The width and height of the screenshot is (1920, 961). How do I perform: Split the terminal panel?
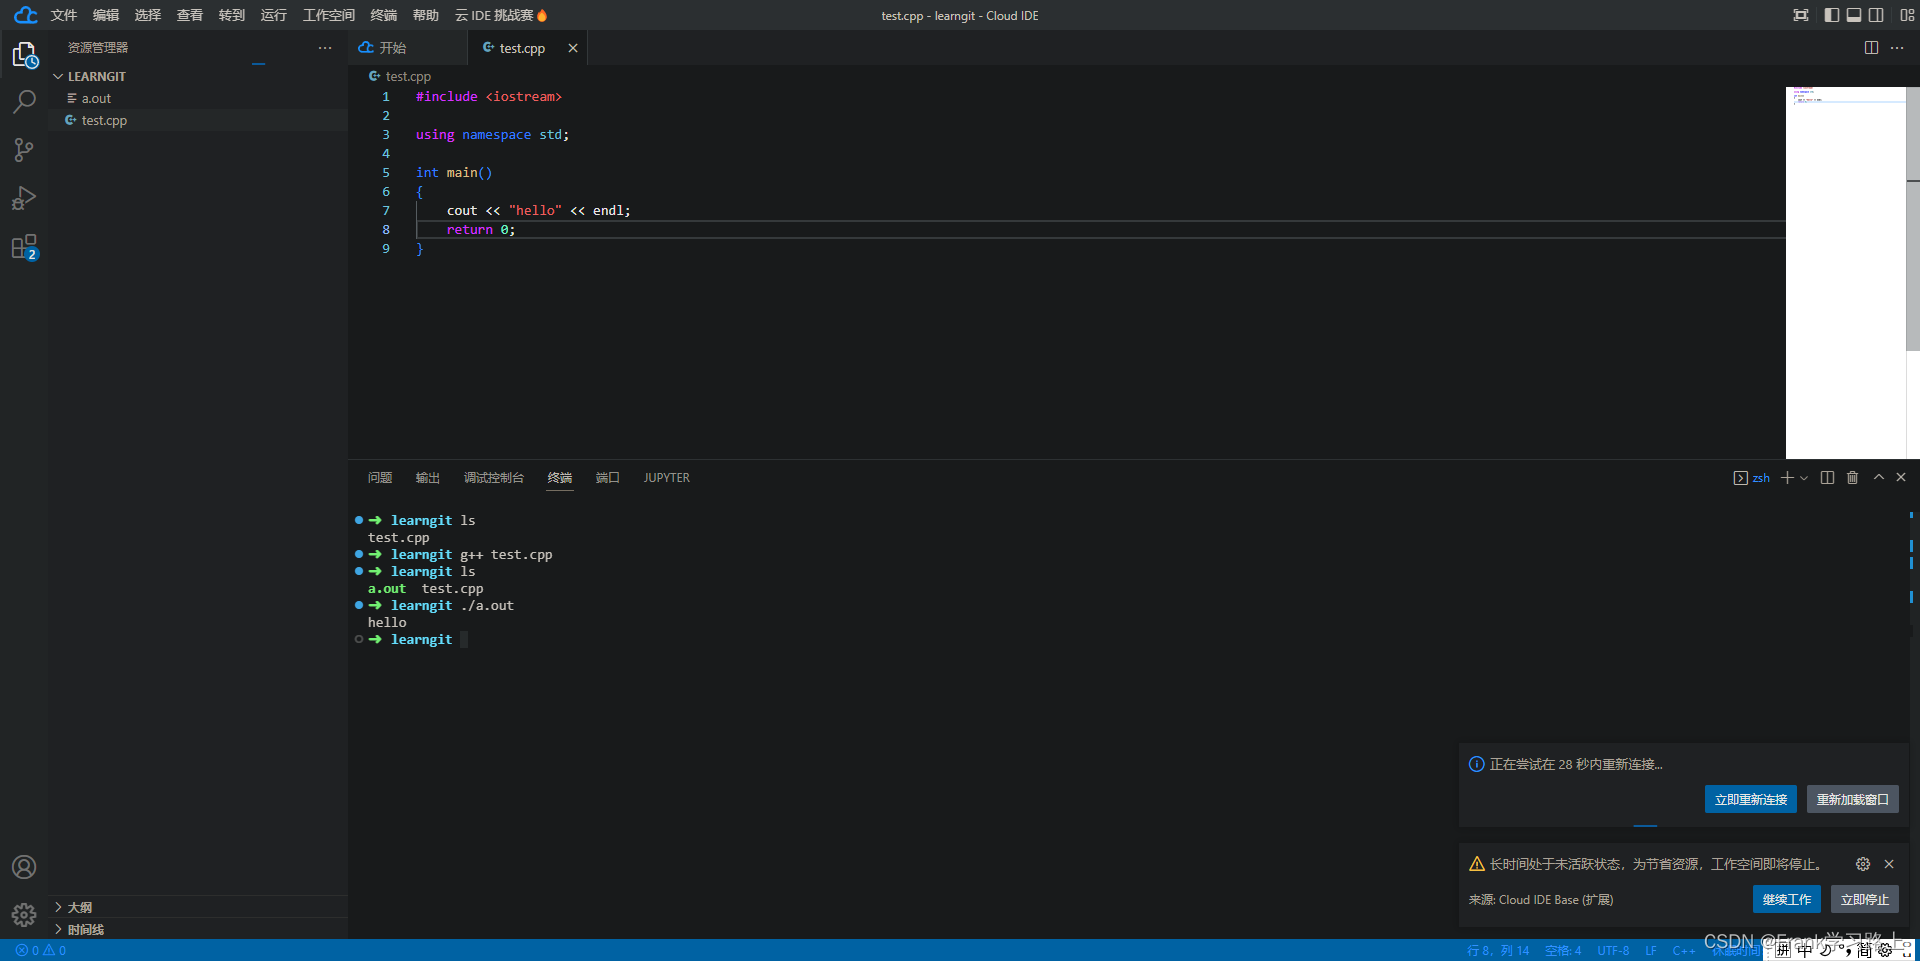click(x=1827, y=478)
